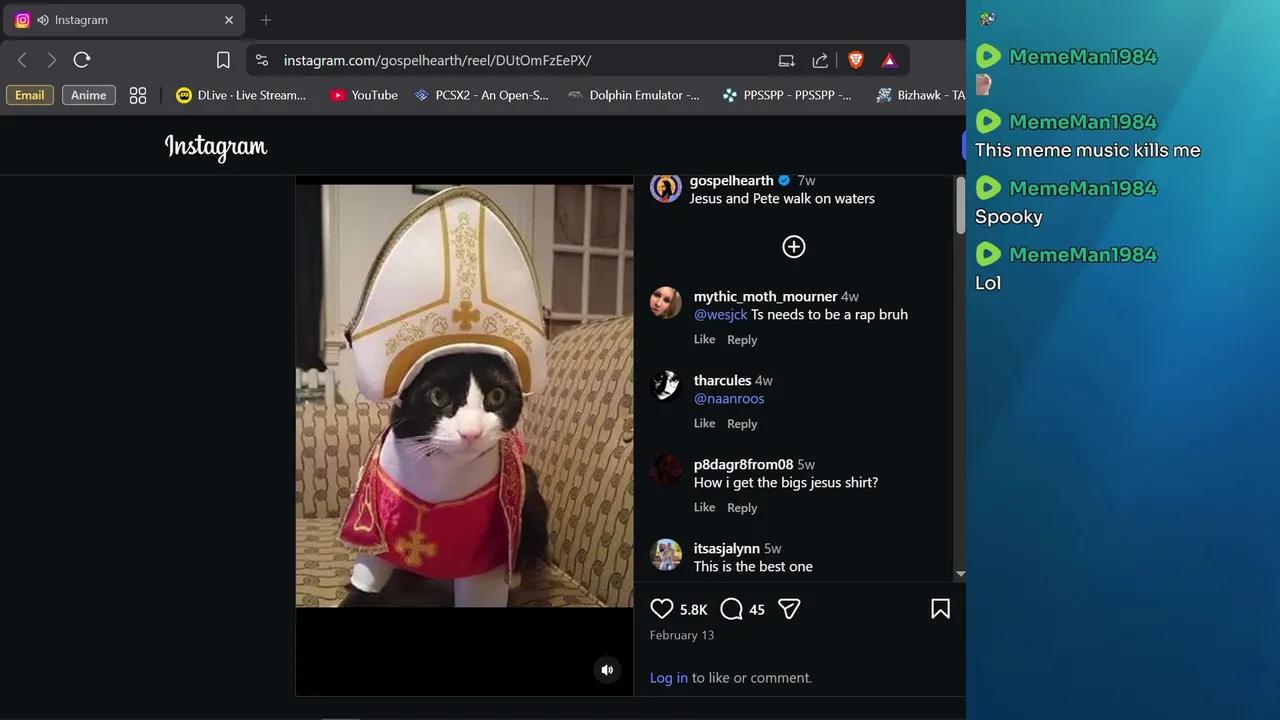Viewport: 1280px width, 720px height.
Task: Click the comments scrollbar thumb
Action: pyautogui.click(x=960, y=206)
